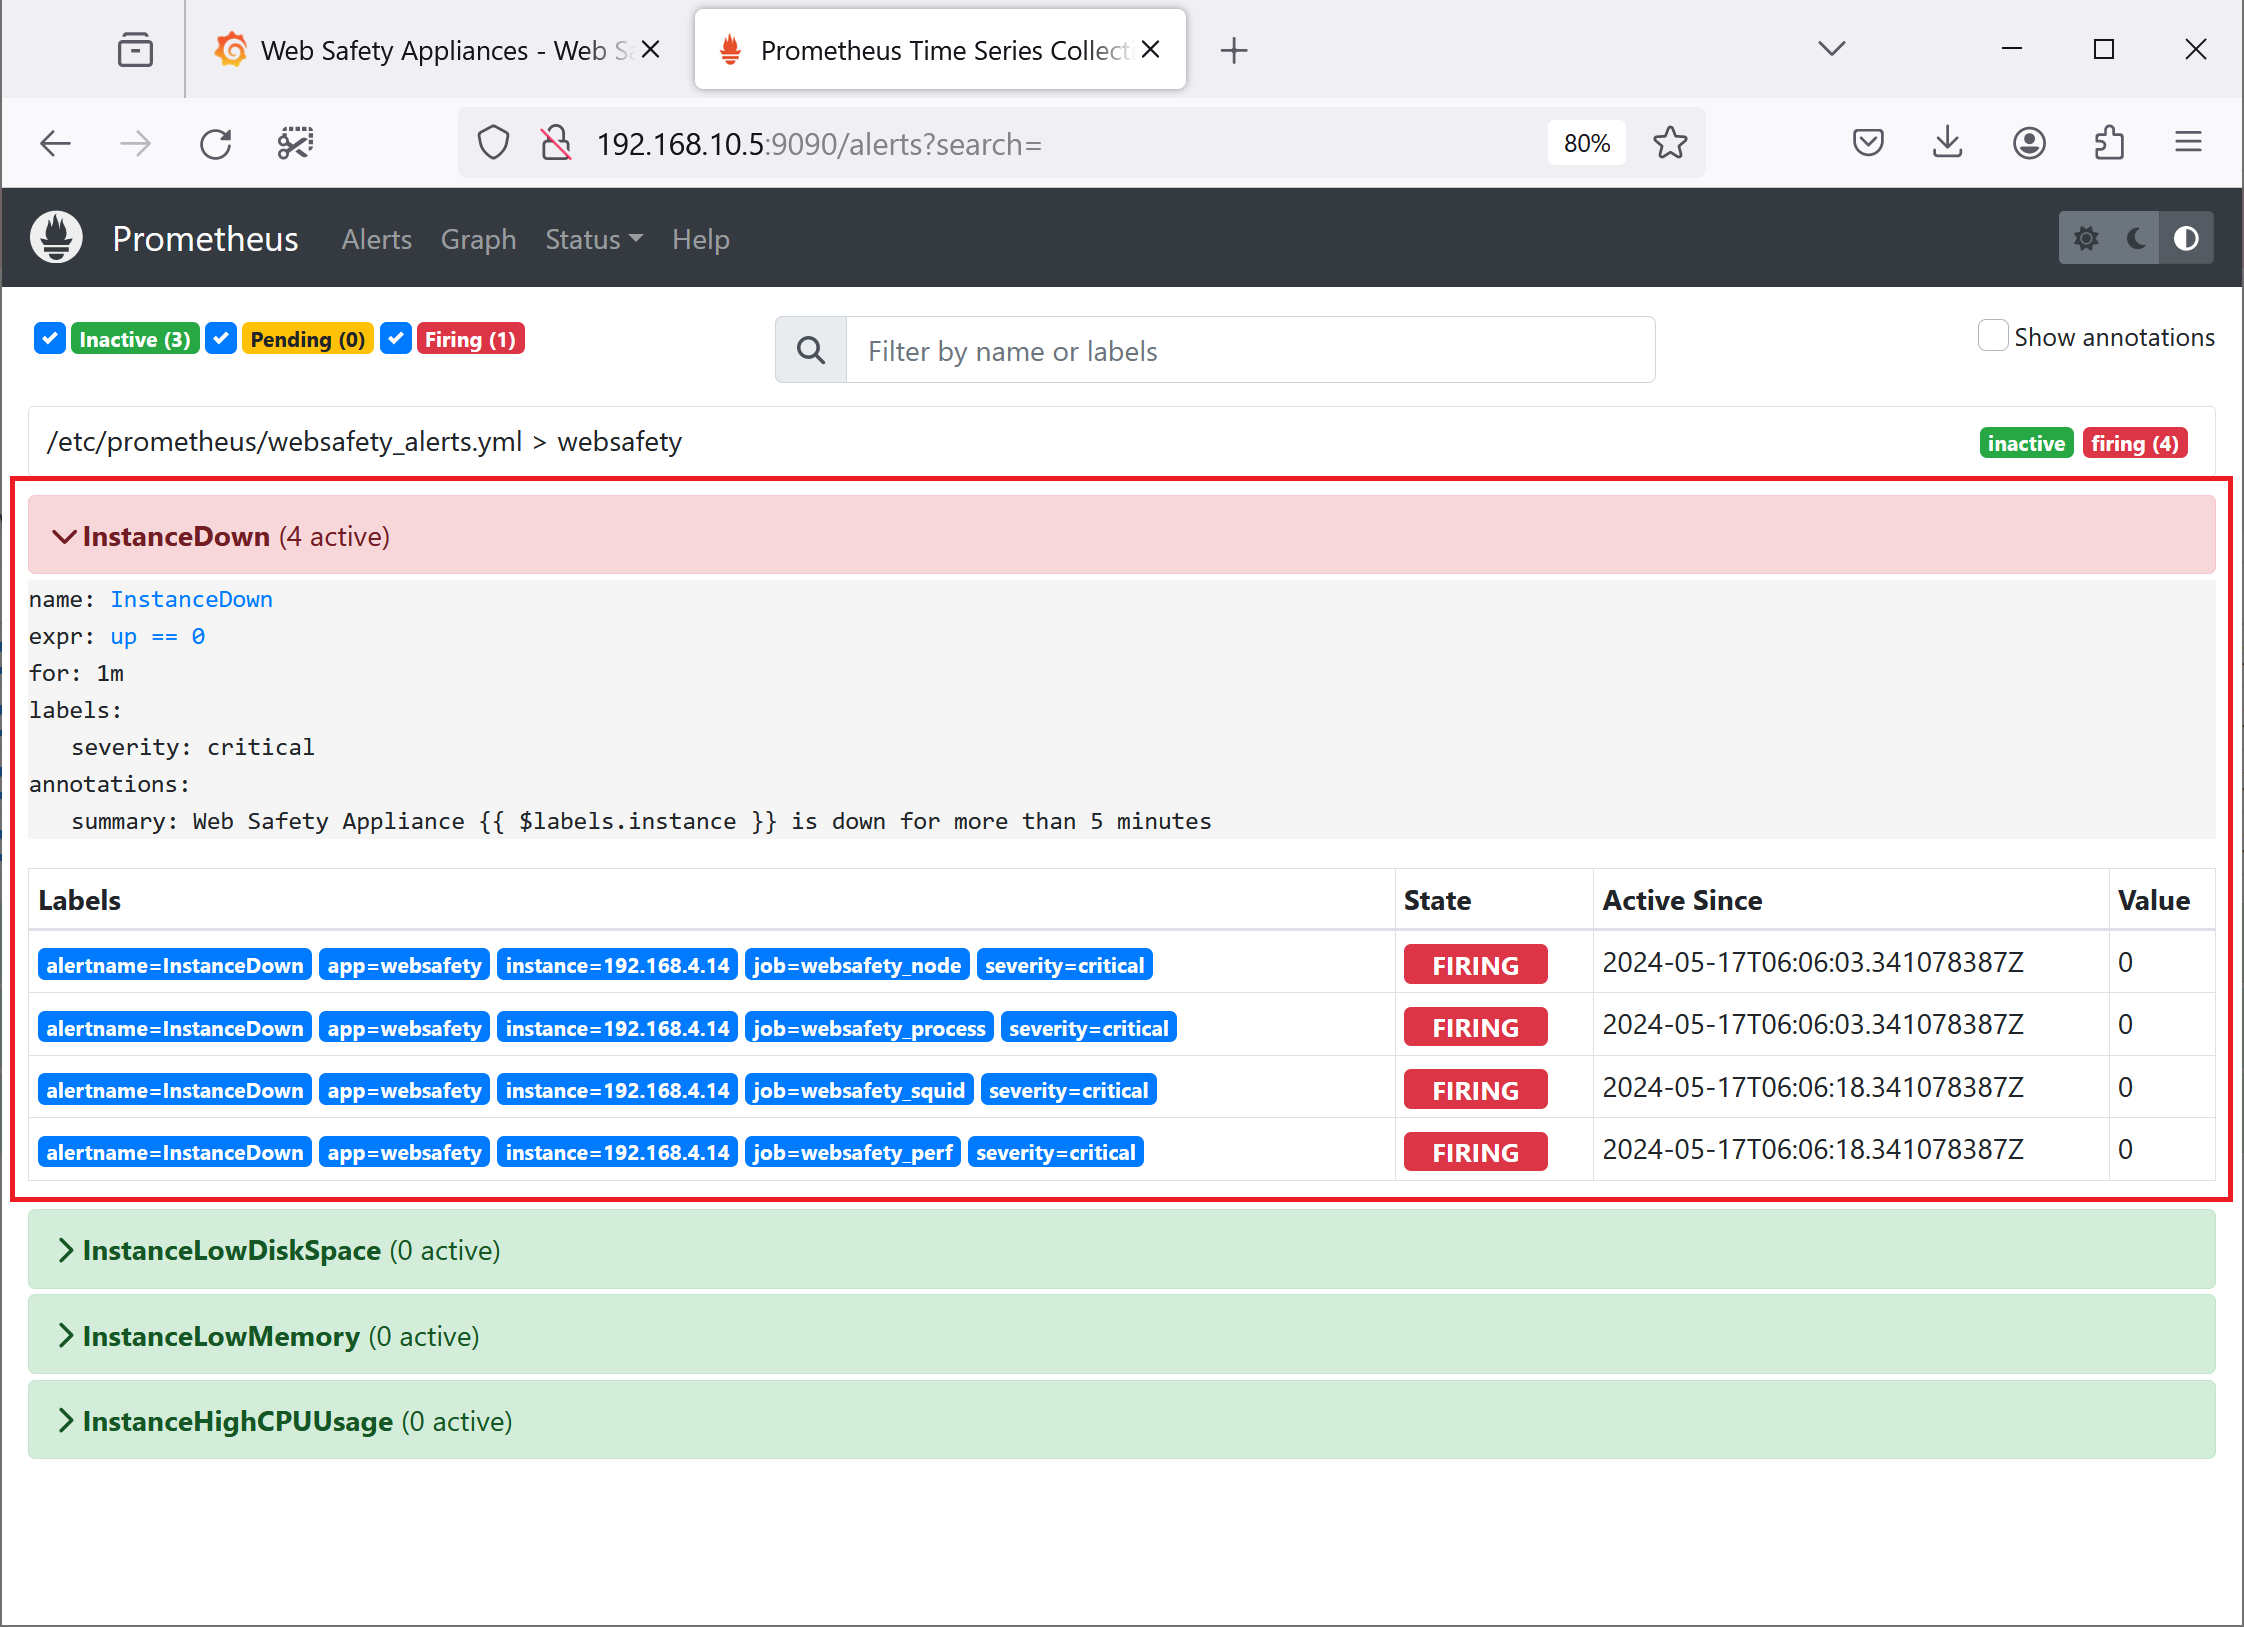Uncheck the Inactive (3) filter checkbox
This screenshot has width=2244, height=1627.
pyautogui.click(x=50, y=339)
